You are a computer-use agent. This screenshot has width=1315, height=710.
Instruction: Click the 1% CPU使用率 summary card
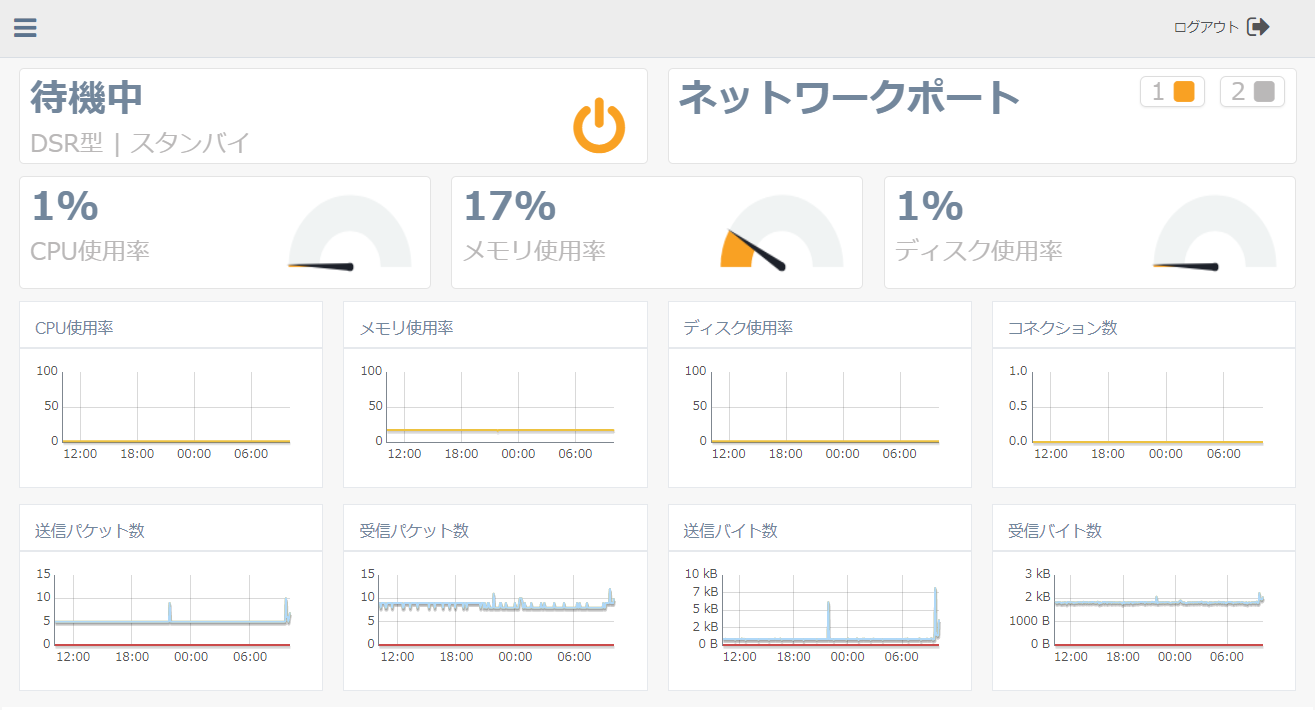point(150,232)
